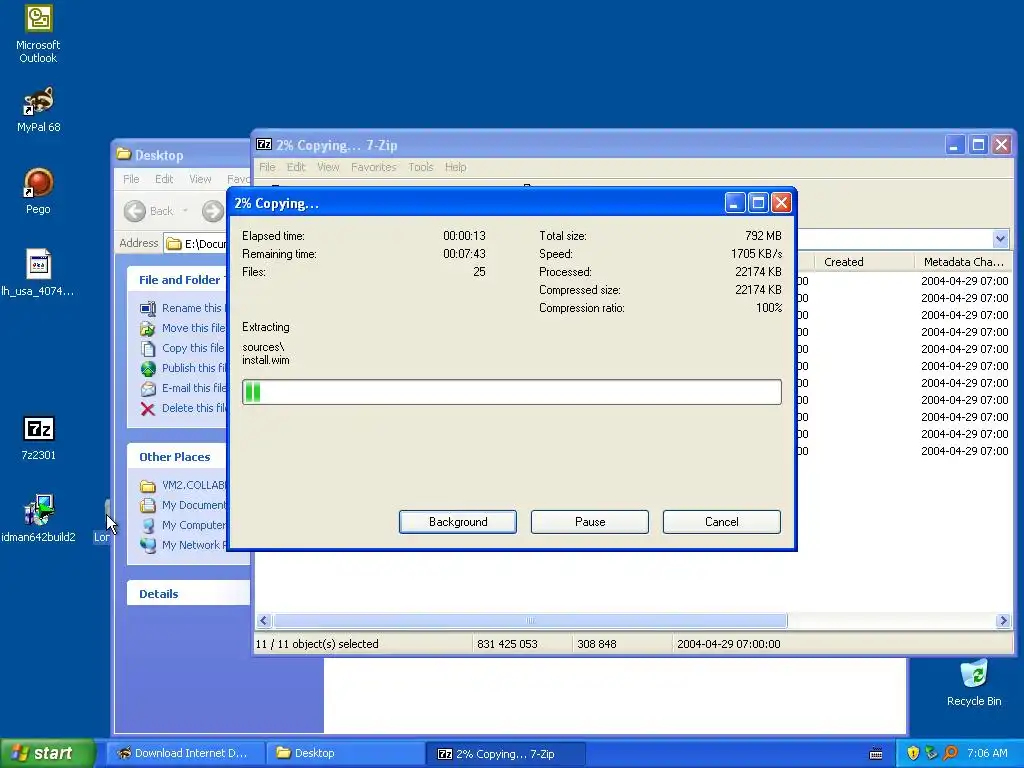The image size is (1024, 768).
Task: Click the Forward arrow in Desktop window
Action: click(212, 211)
